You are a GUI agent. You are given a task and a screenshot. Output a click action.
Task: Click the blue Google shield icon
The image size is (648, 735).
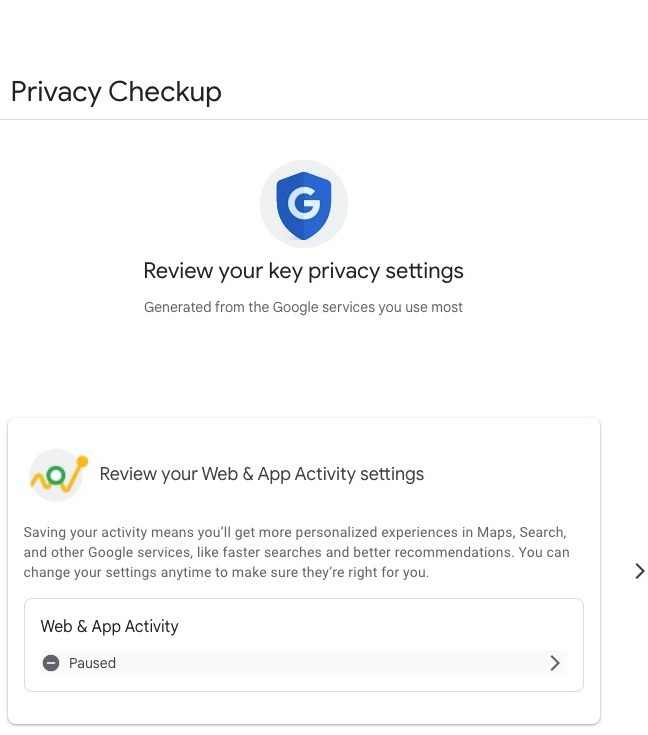coord(303,204)
